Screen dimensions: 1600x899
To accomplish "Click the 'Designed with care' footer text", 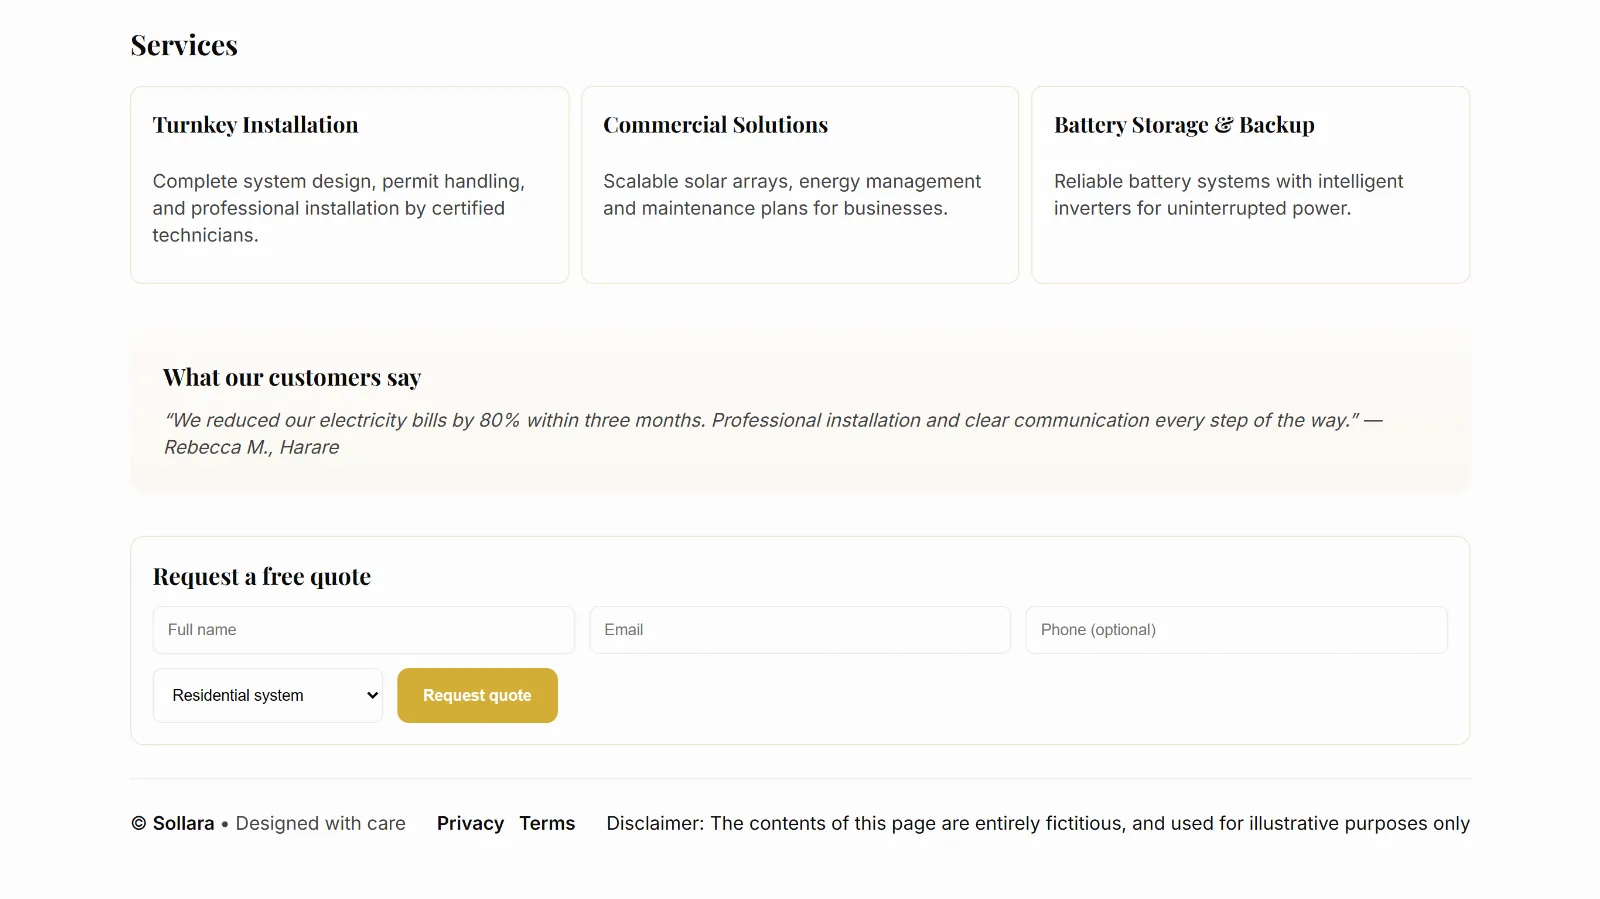I will click(320, 823).
